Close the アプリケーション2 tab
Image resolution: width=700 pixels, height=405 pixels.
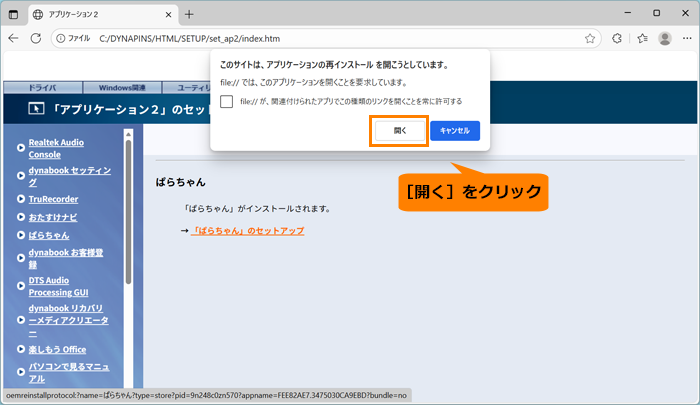tap(168, 15)
